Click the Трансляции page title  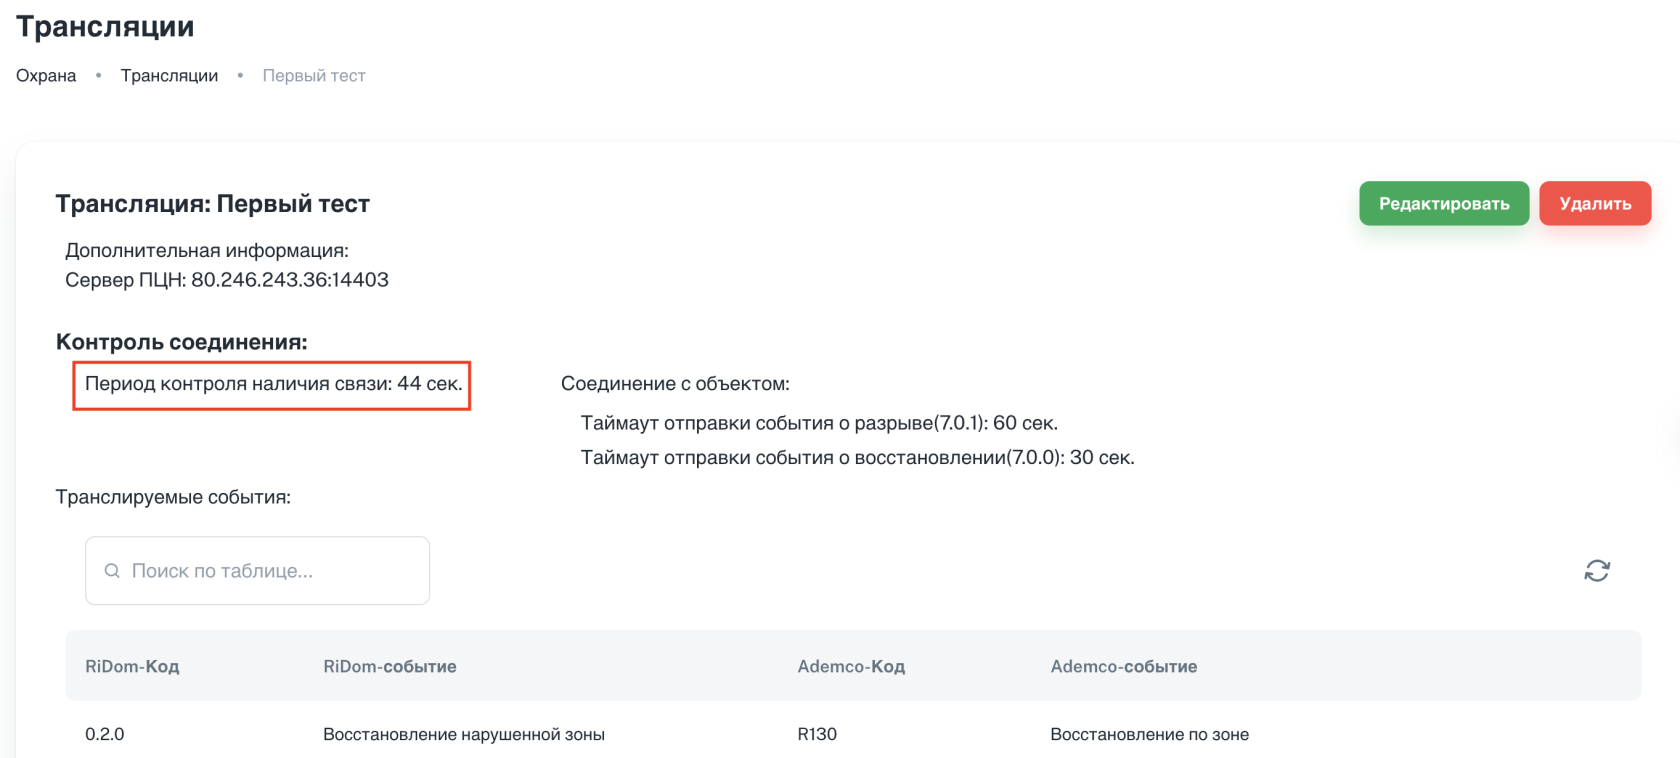(105, 27)
